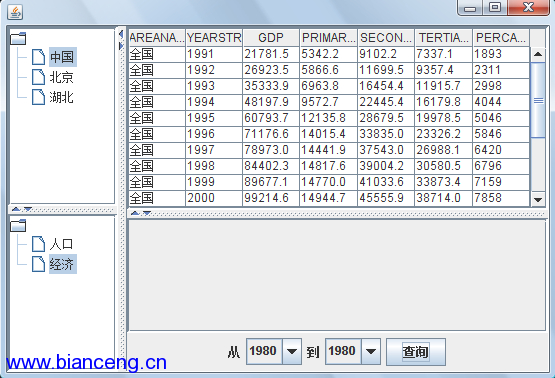555x378 pixels.
Task: Collapse the left panel with left divider arrow
Action: click(x=121, y=34)
